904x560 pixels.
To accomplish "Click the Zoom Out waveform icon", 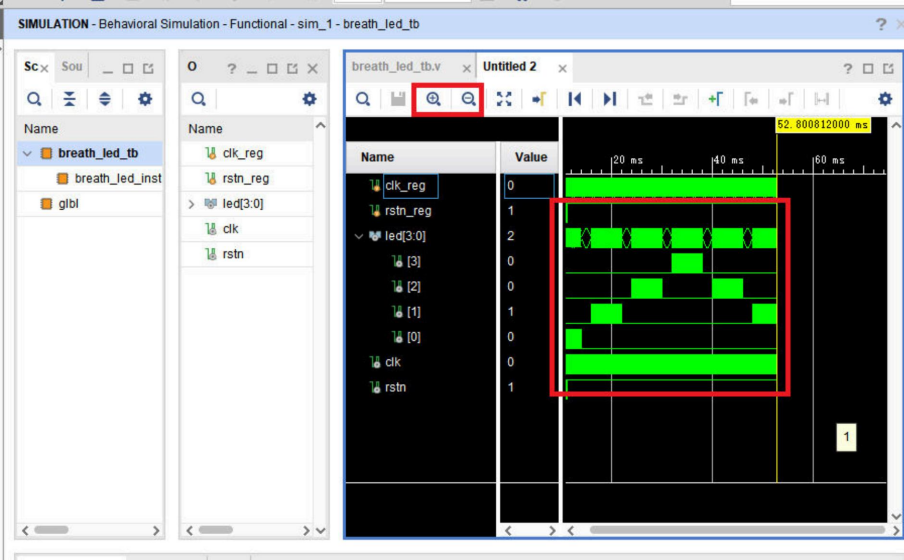I will (468, 99).
